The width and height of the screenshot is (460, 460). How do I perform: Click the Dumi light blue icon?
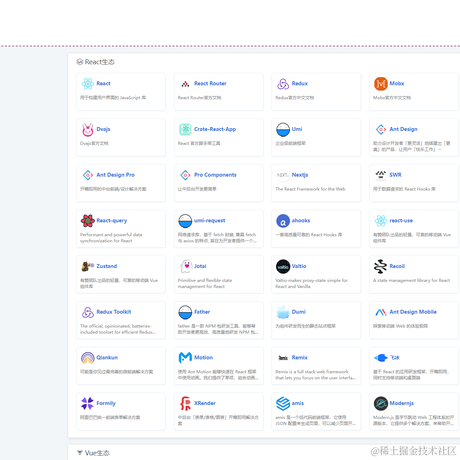coord(283,312)
